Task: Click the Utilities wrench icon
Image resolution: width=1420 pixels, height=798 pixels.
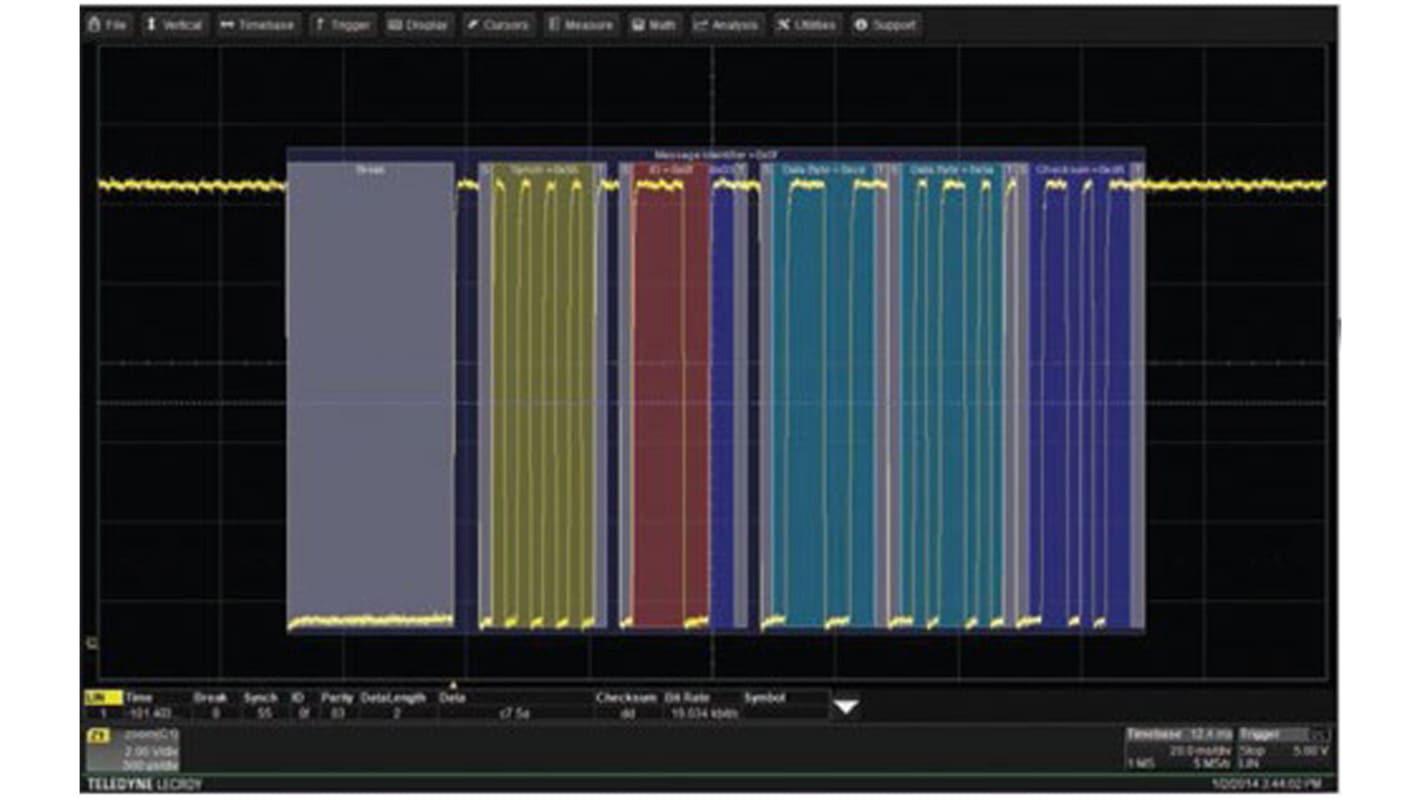Action: 786,25
